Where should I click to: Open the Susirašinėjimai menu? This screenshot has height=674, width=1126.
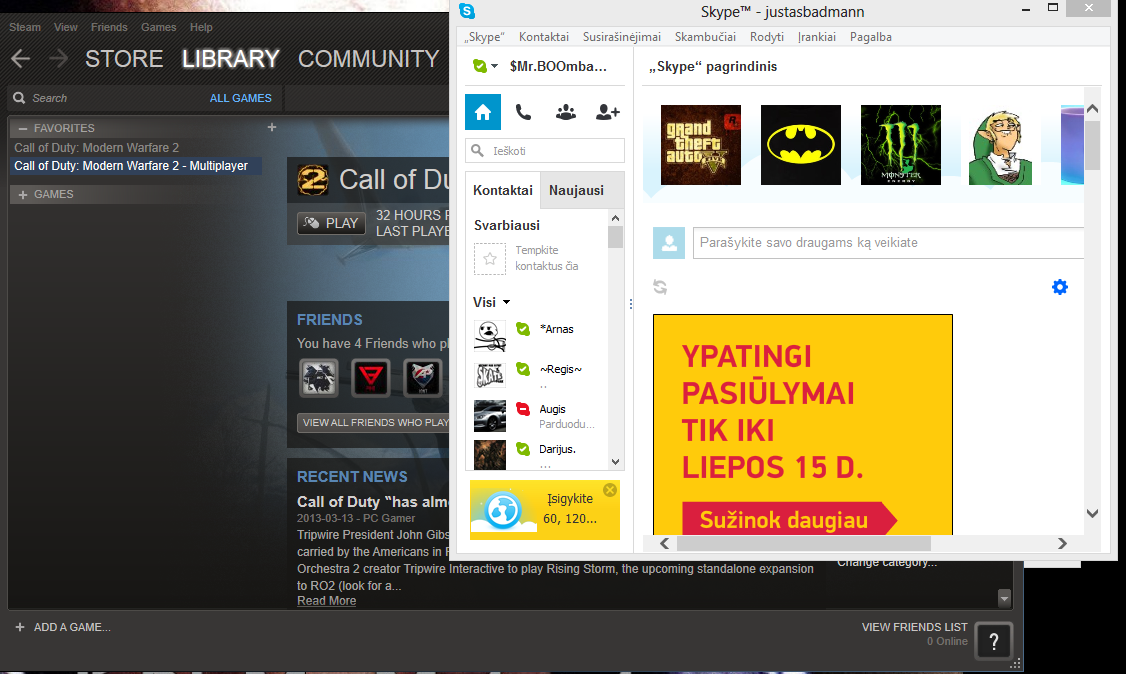pos(622,37)
